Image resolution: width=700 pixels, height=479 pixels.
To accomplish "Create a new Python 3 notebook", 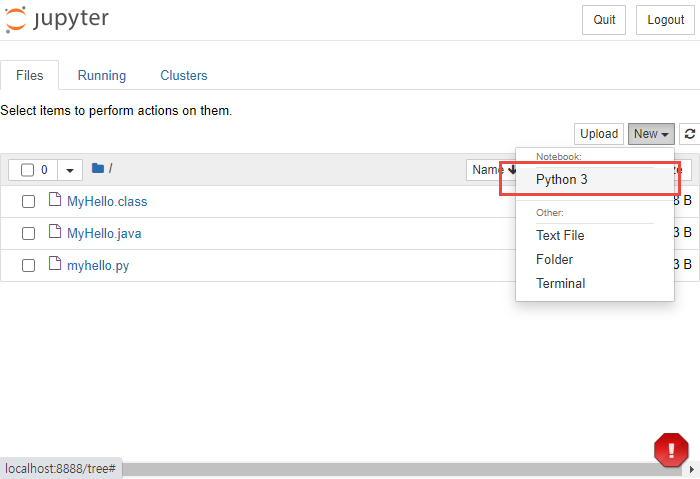I will (x=595, y=179).
